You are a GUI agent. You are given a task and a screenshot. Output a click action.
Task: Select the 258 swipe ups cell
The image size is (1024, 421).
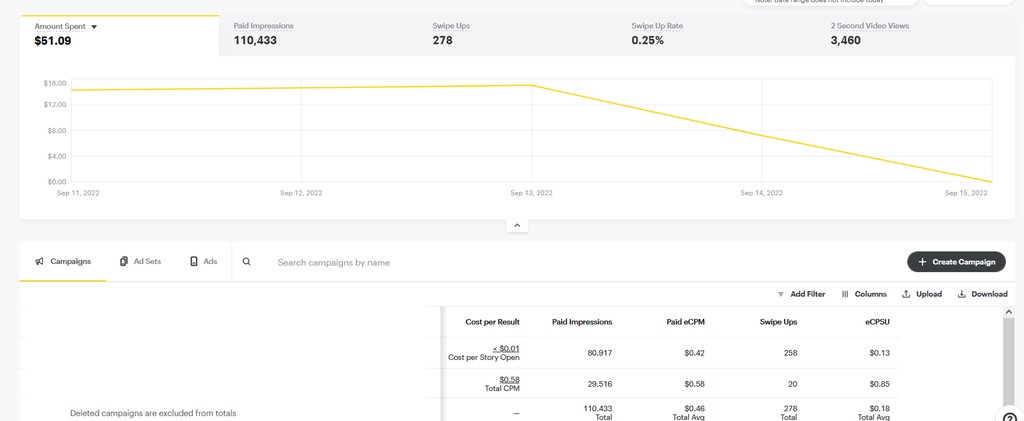click(x=790, y=353)
